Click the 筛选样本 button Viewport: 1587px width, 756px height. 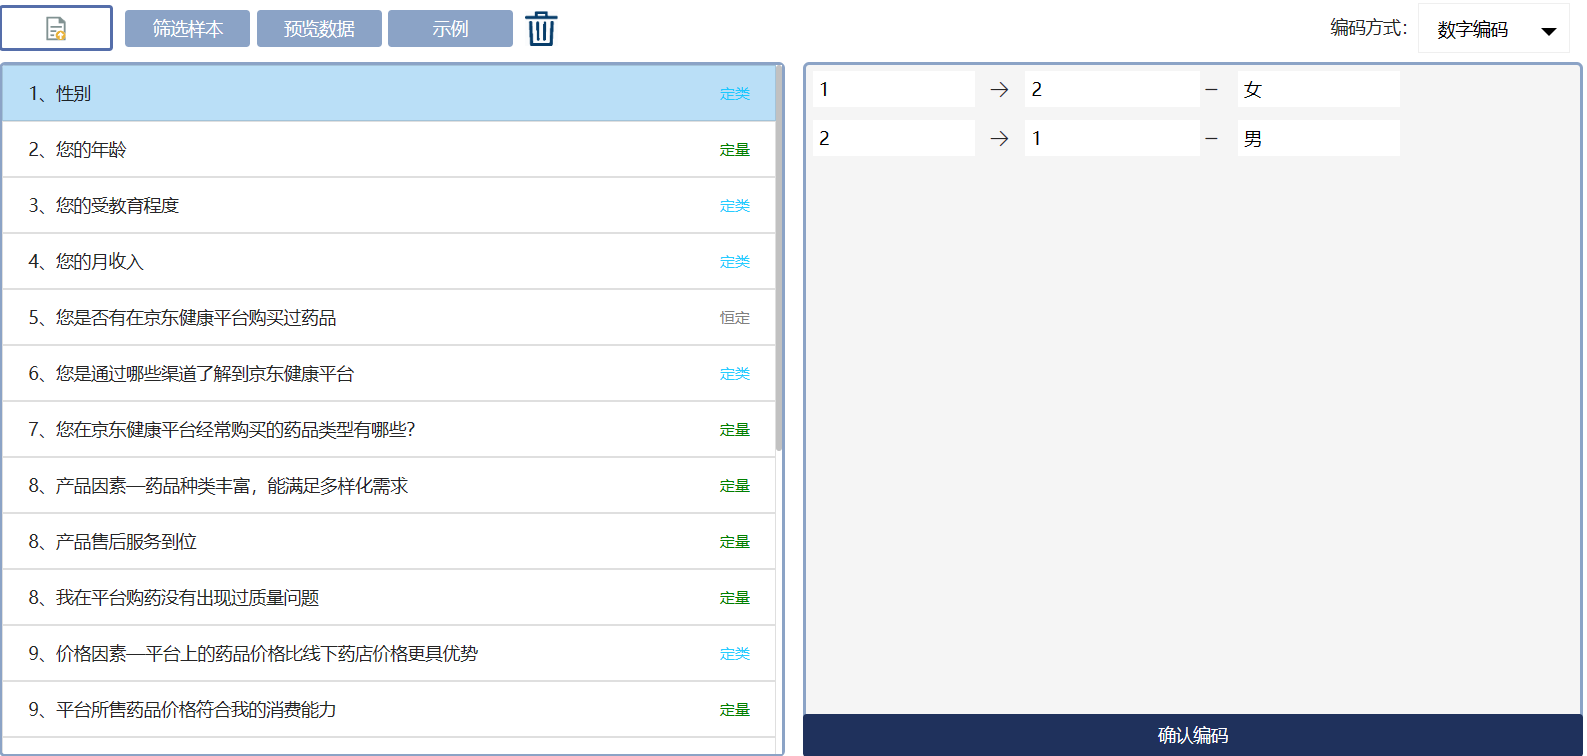coord(187,29)
